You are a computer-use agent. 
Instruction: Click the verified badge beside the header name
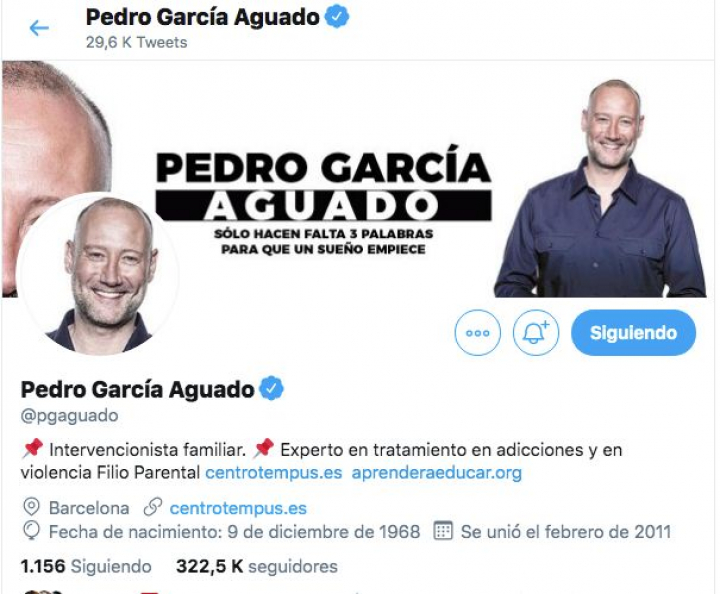point(337,17)
